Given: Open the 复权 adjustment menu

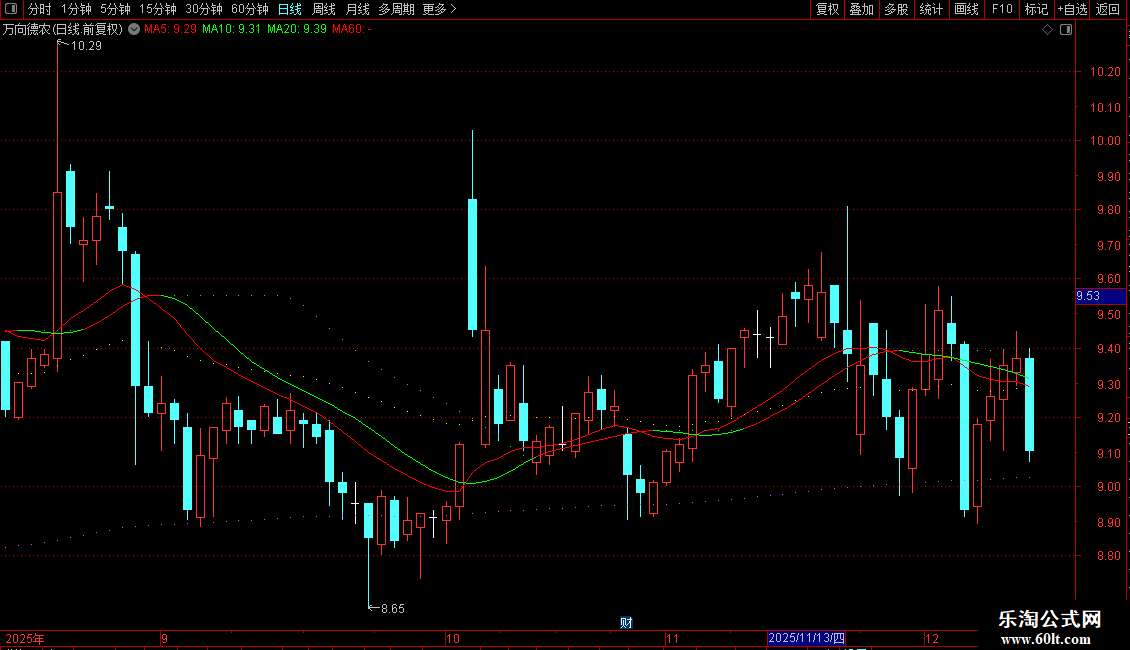Looking at the screenshot, I should pos(827,9).
